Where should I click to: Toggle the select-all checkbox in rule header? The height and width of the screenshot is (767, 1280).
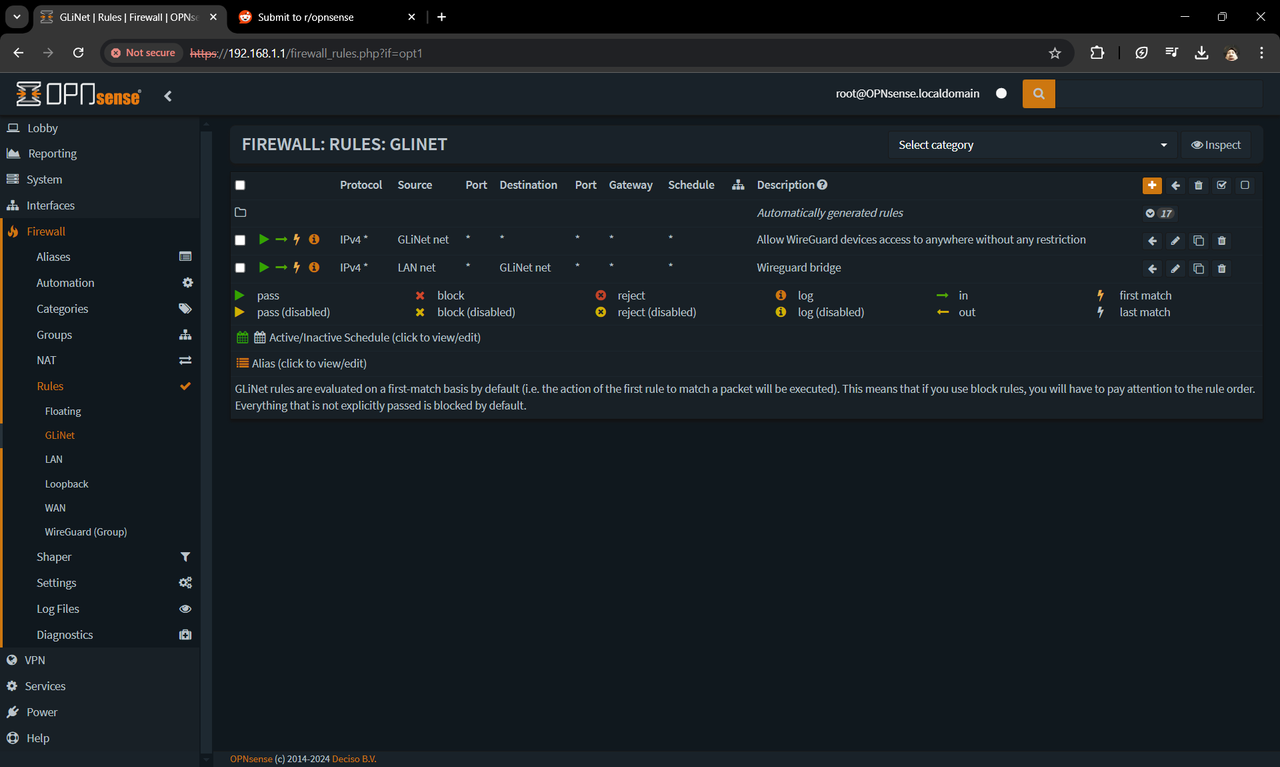pyautogui.click(x=240, y=185)
